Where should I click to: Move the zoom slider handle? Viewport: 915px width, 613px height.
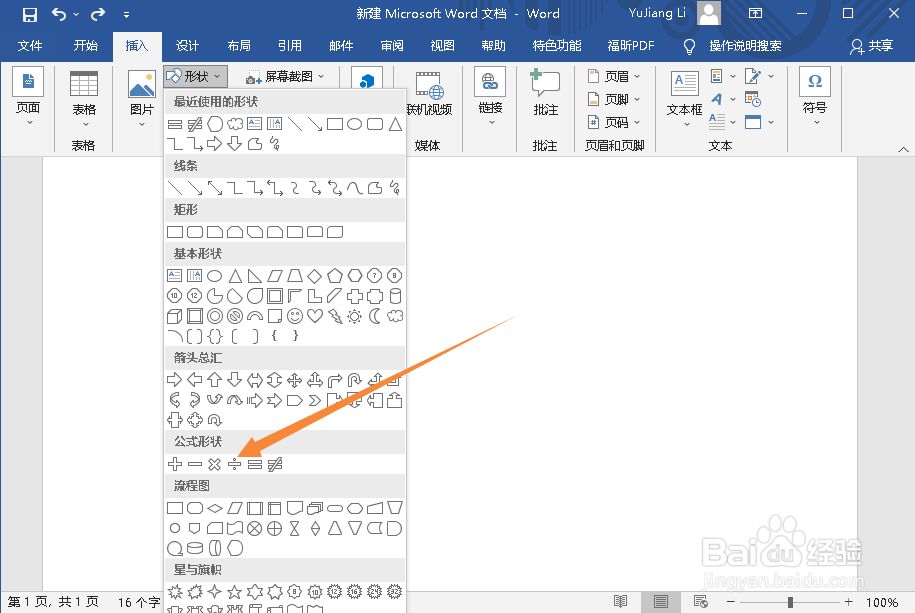pos(790,602)
